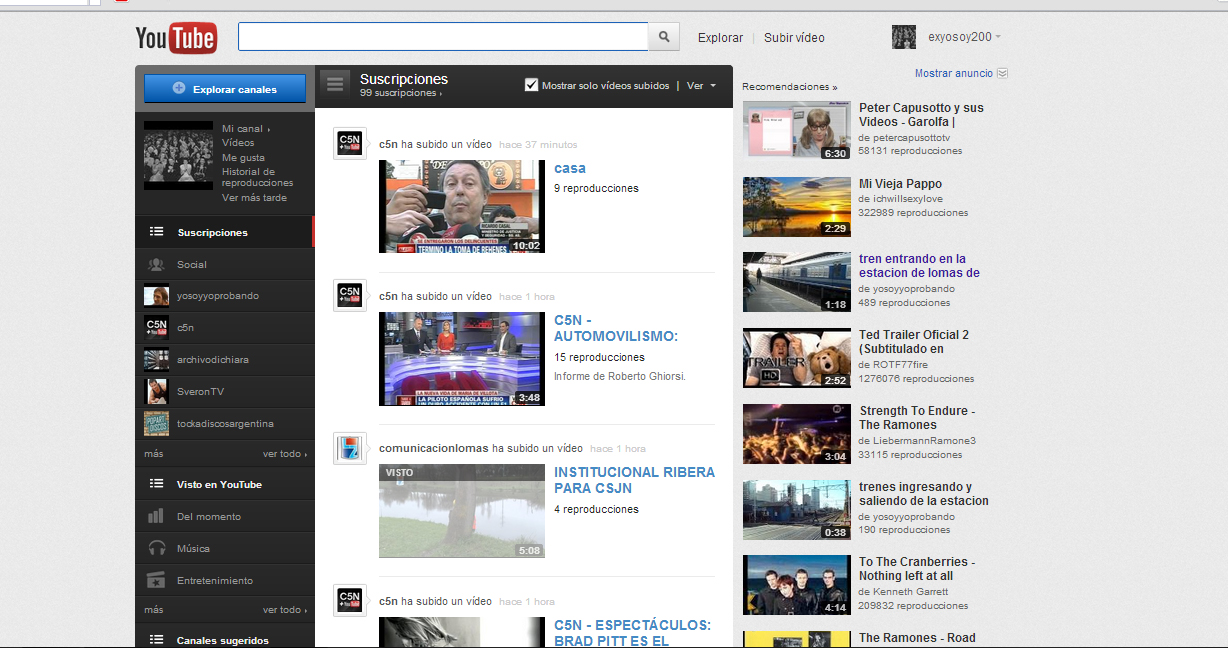
Task: Open 'trenes ingresando y saliendo' recommended thumbnail
Action: [796, 509]
